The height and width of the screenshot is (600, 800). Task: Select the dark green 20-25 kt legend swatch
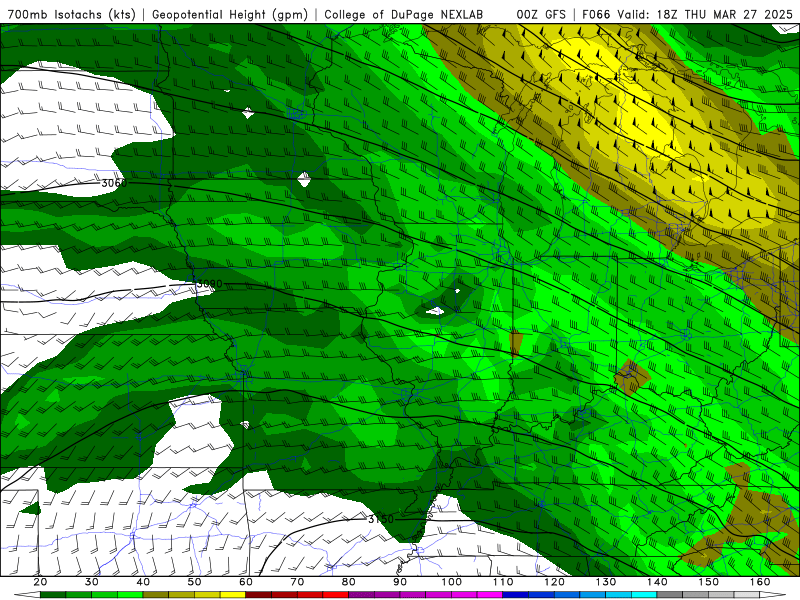[53, 595]
